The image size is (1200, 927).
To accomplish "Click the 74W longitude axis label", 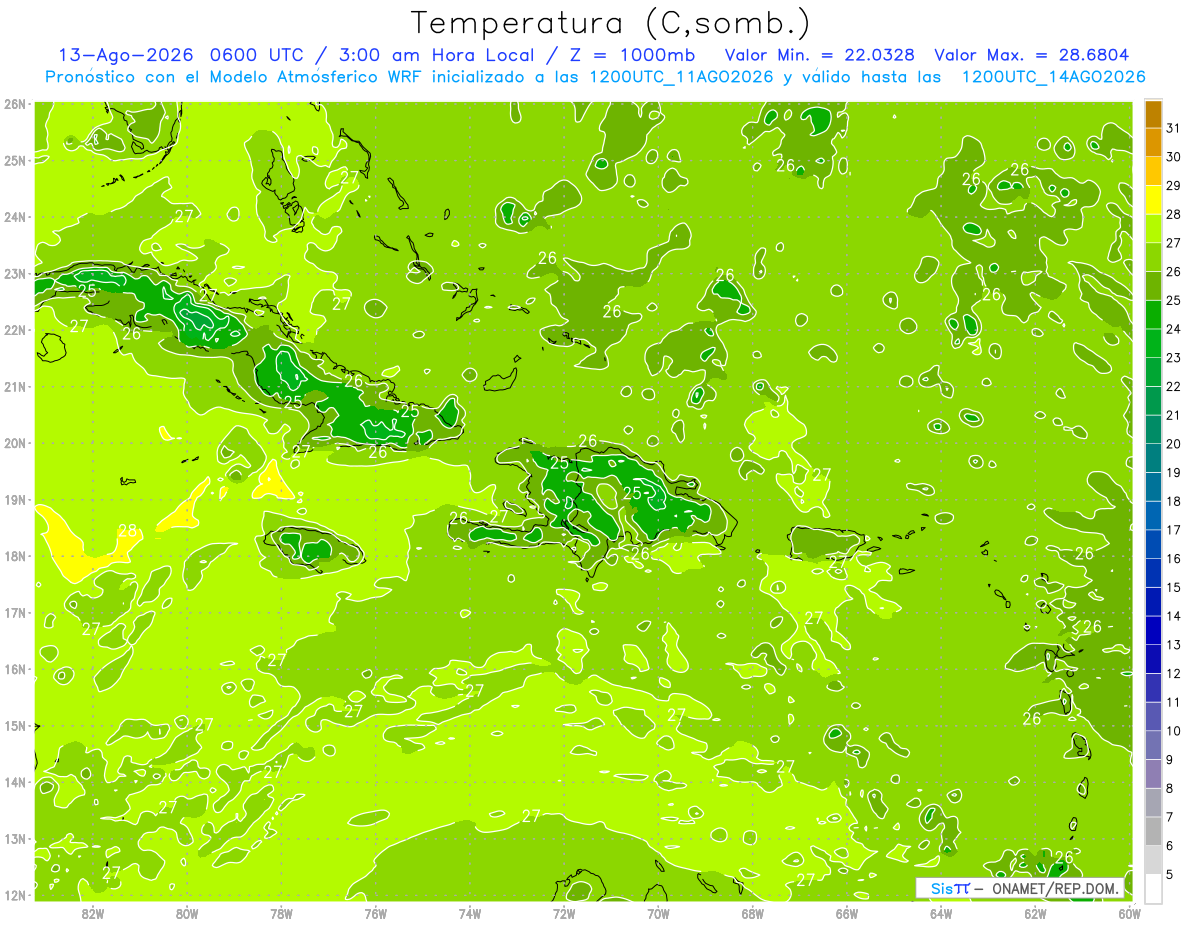I will tap(470, 912).
